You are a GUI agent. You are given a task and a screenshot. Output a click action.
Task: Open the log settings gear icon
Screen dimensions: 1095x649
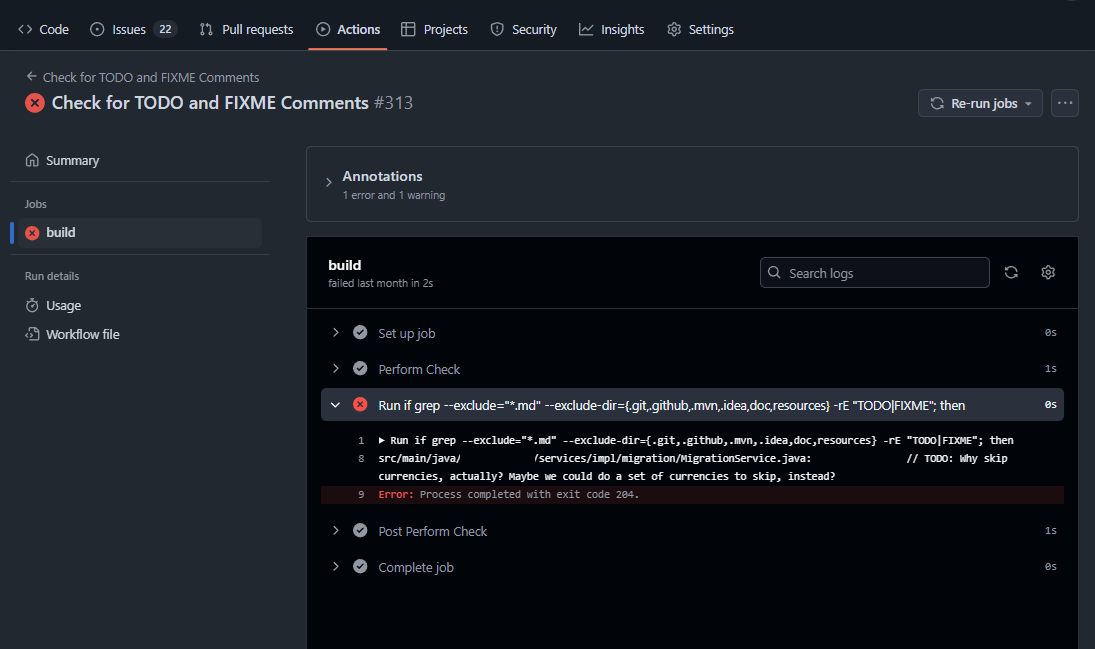(x=1048, y=272)
